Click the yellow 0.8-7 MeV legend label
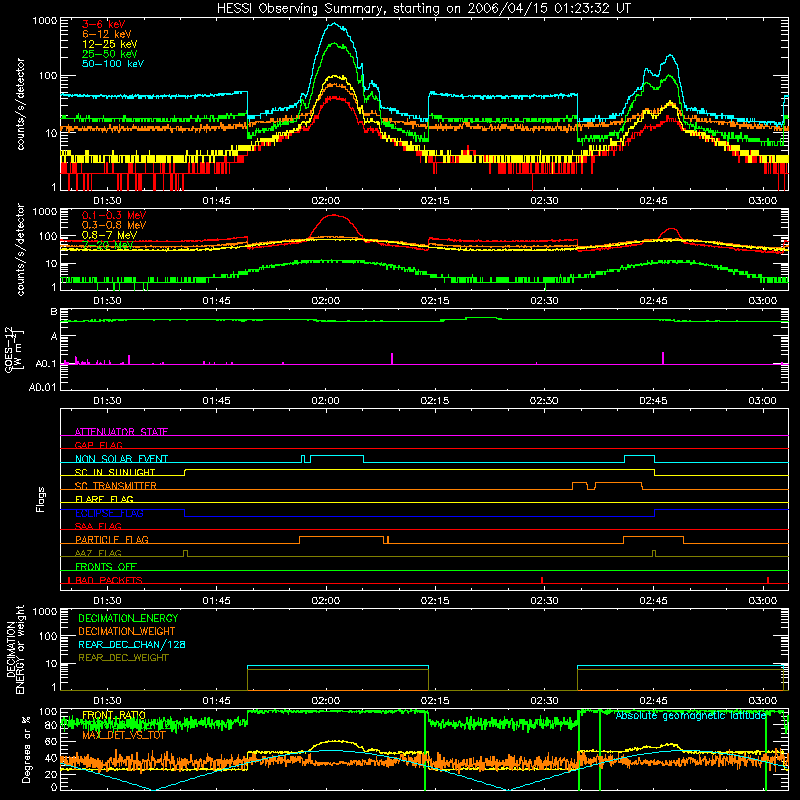The width and height of the screenshot is (800, 800). pyautogui.click(x=109, y=235)
